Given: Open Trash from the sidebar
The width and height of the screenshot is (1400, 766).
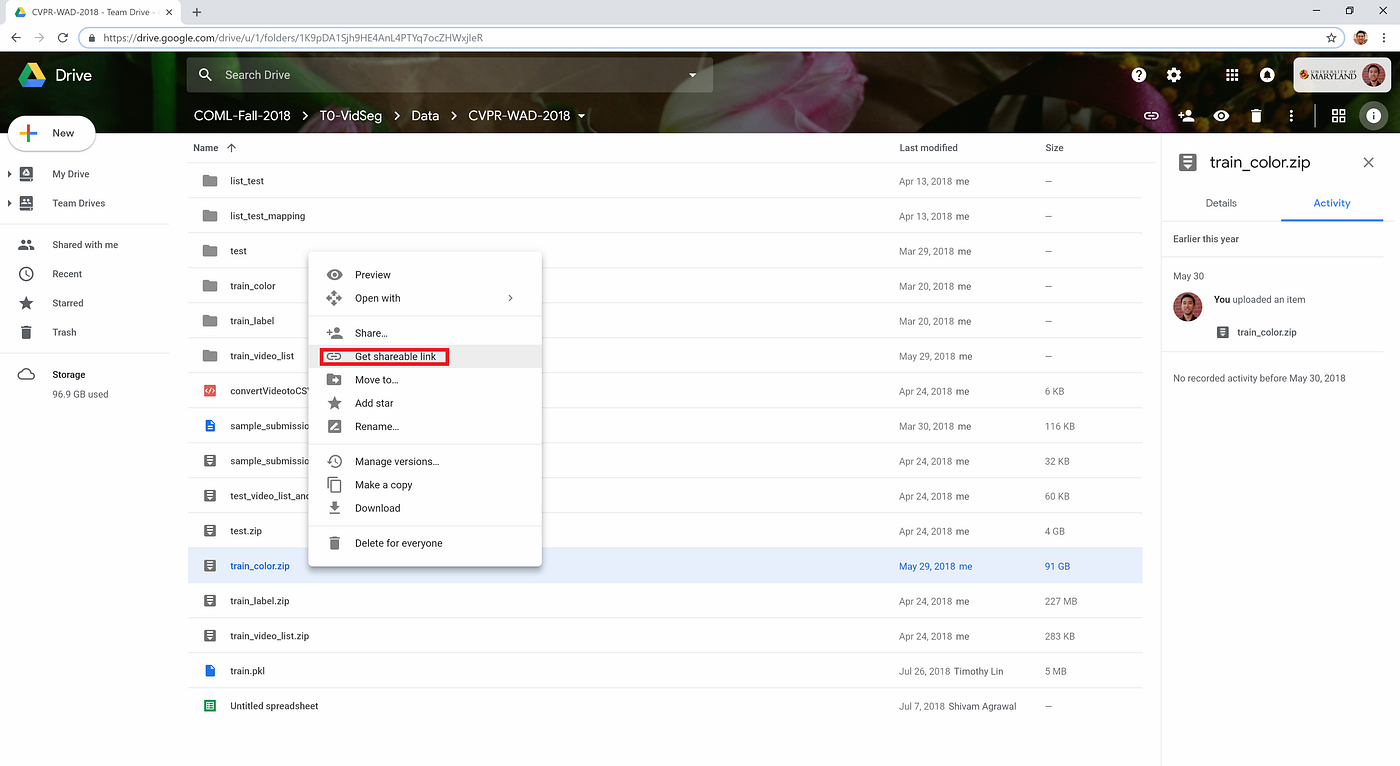Looking at the screenshot, I should (64, 332).
